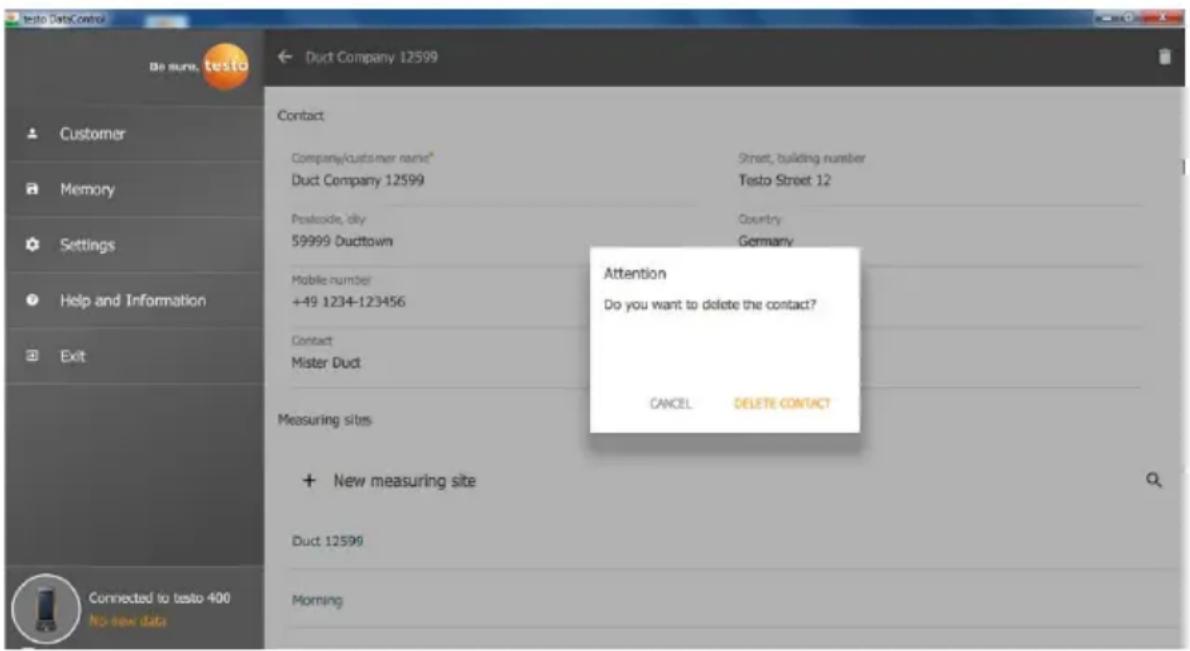Click the Customer person icon
This screenshot has height=651, width=1190.
coord(32,134)
